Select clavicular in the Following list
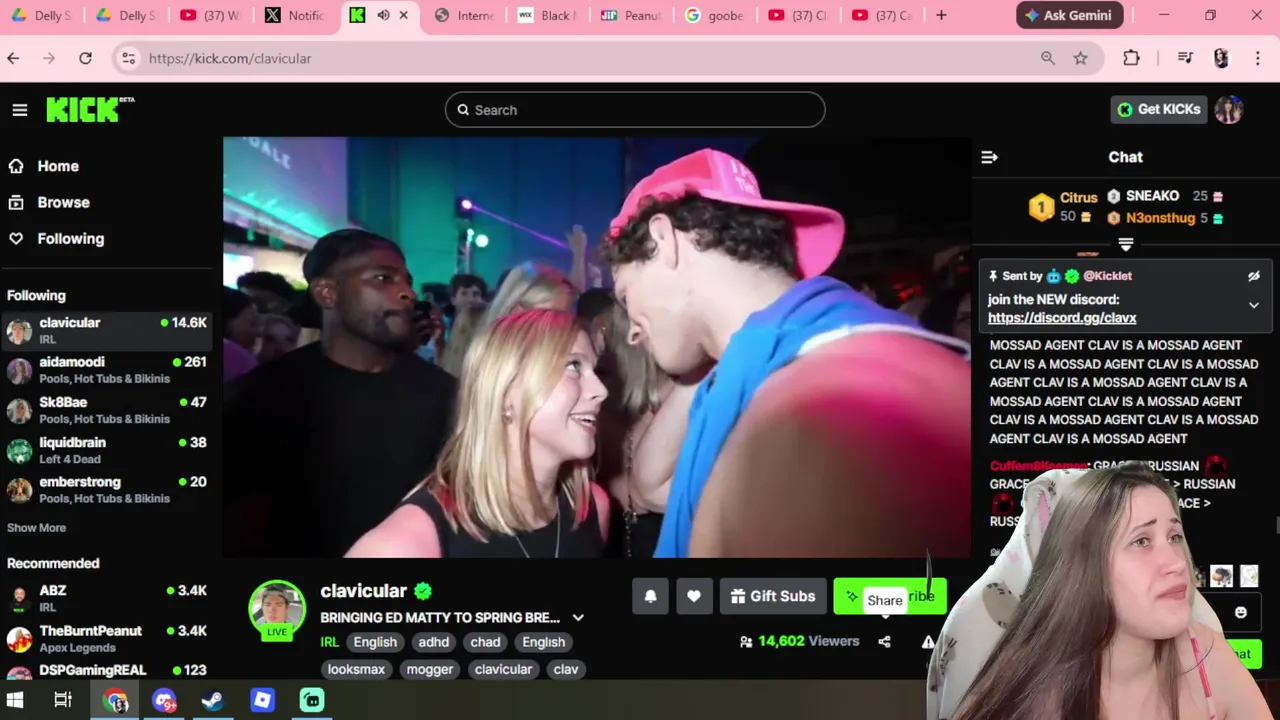The width and height of the screenshot is (1280, 720). pyautogui.click(x=106, y=331)
